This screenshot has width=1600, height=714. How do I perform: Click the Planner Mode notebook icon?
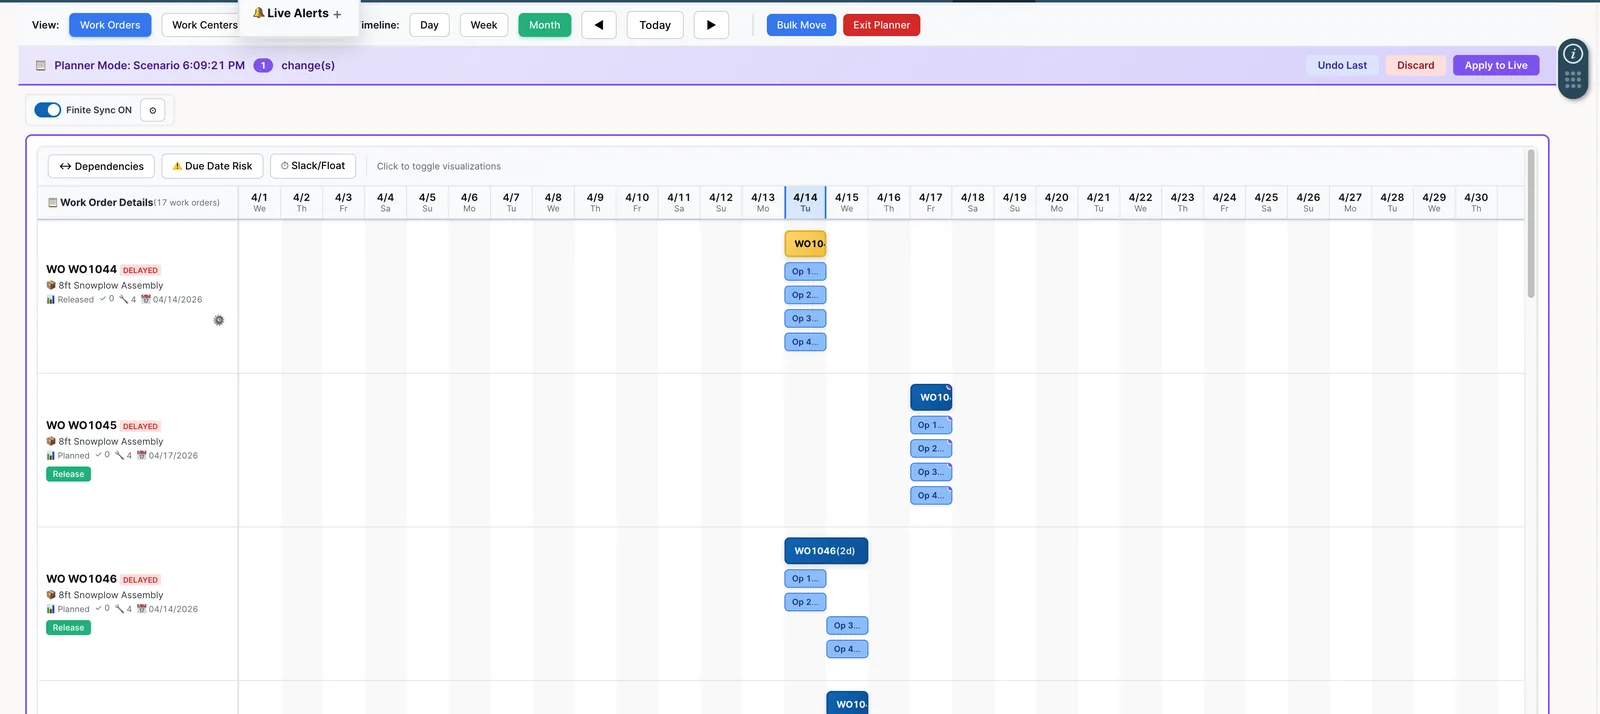(41, 65)
